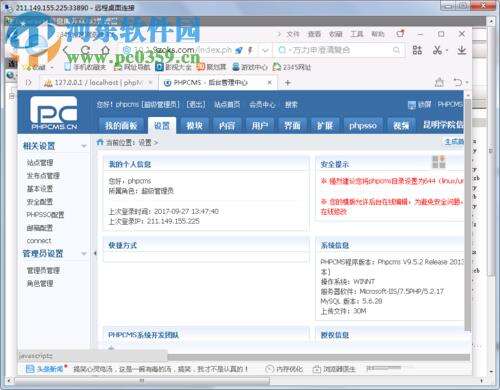Open 站点管理 in the sidebar
The height and width of the screenshot is (390, 500).
pyautogui.click(x=40, y=163)
